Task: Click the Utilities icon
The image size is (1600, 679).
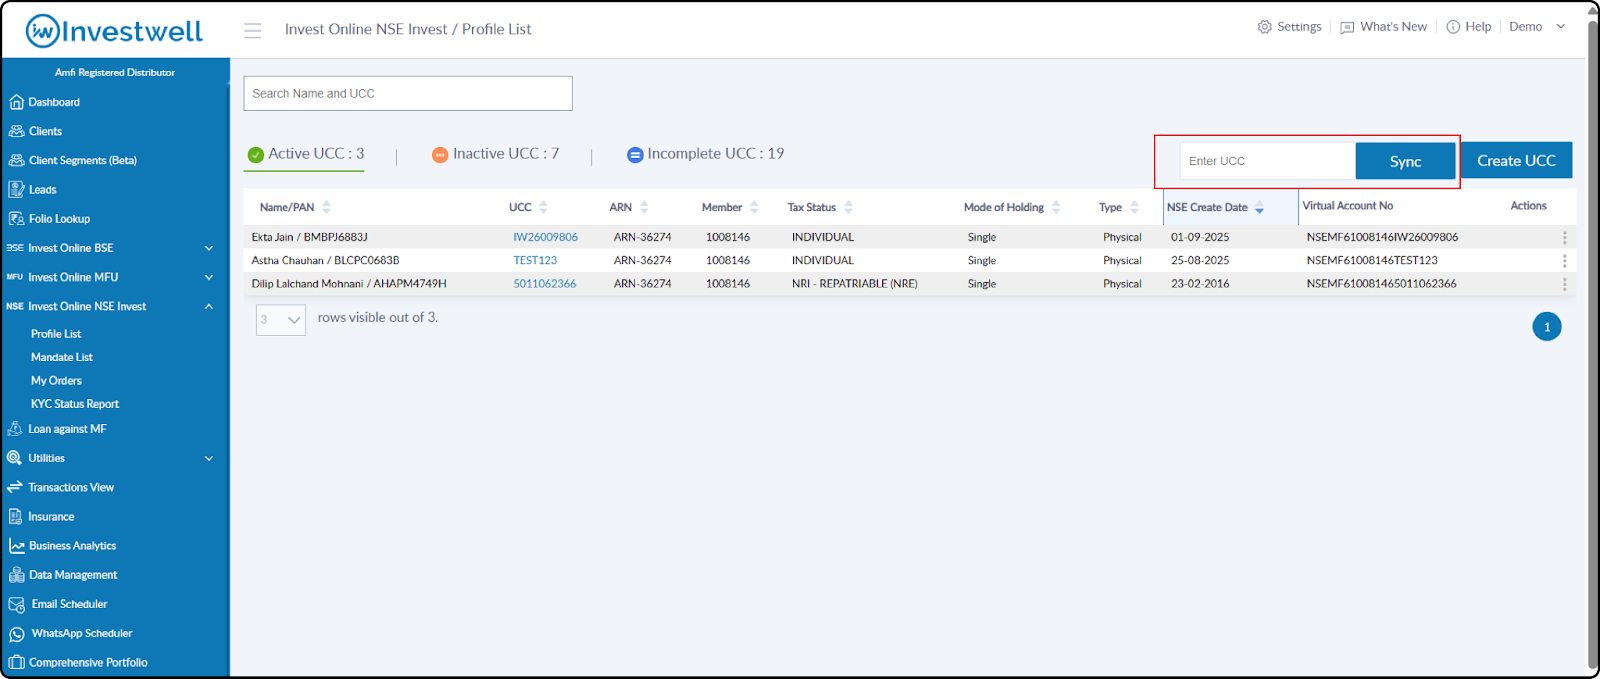Action: pyautogui.click(x=15, y=458)
